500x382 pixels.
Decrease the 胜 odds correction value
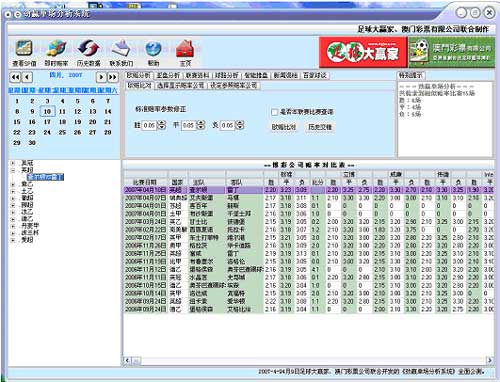click(x=162, y=127)
